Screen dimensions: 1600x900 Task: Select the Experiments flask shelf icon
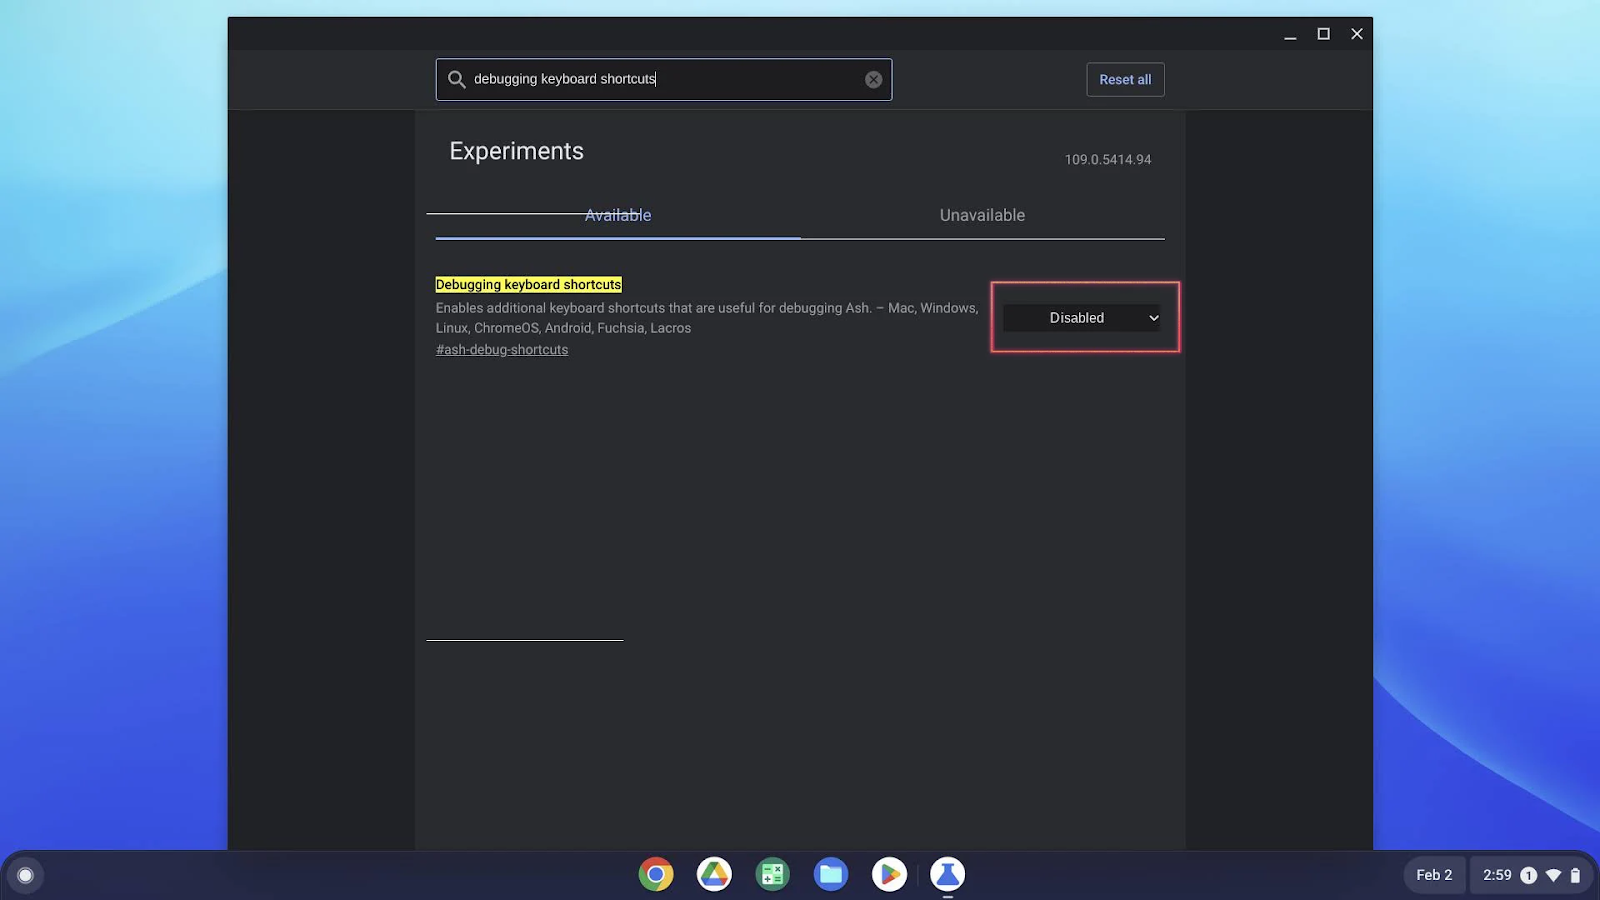(x=947, y=875)
